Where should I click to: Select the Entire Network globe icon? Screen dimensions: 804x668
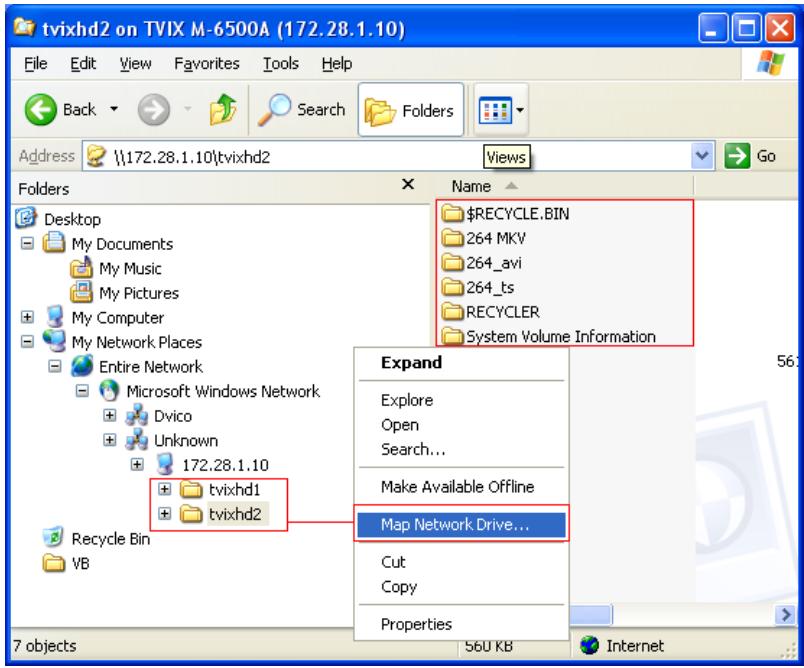82,366
